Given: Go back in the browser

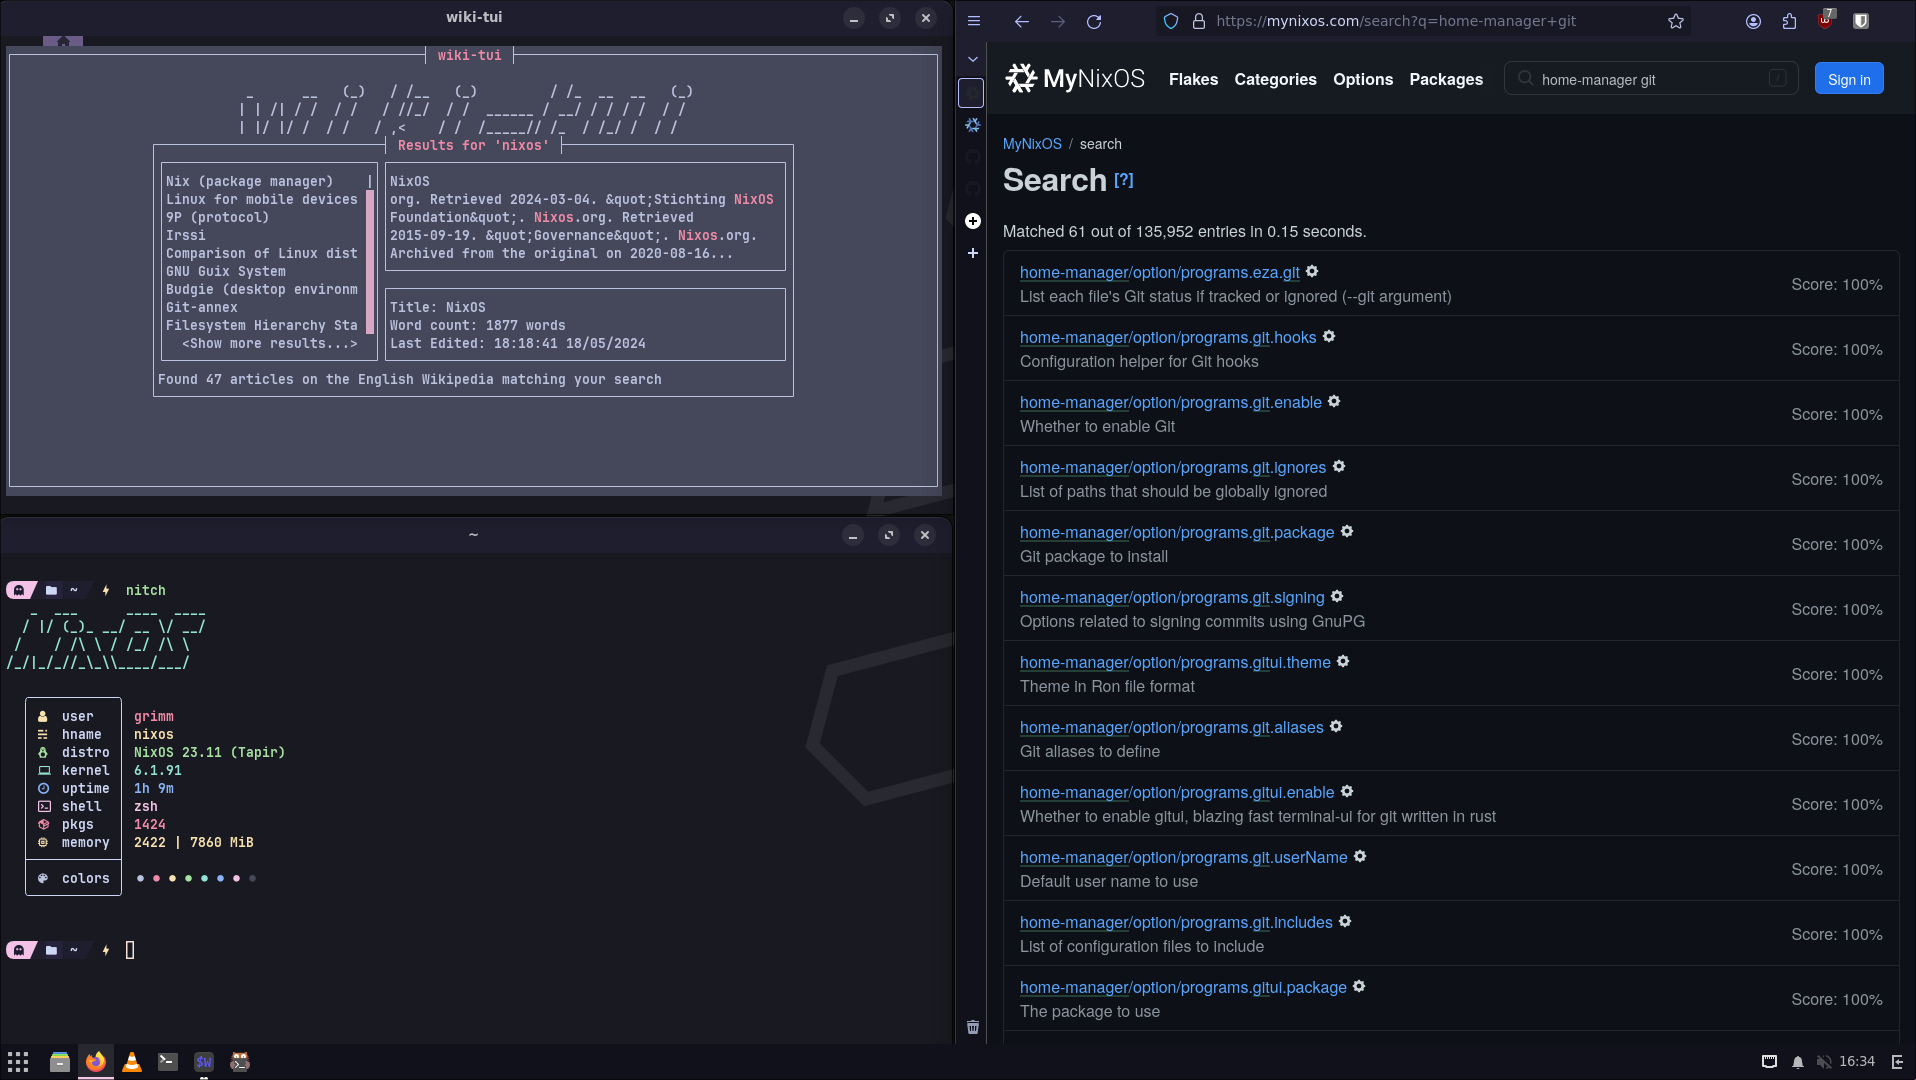Looking at the screenshot, I should tap(1022, 21).
